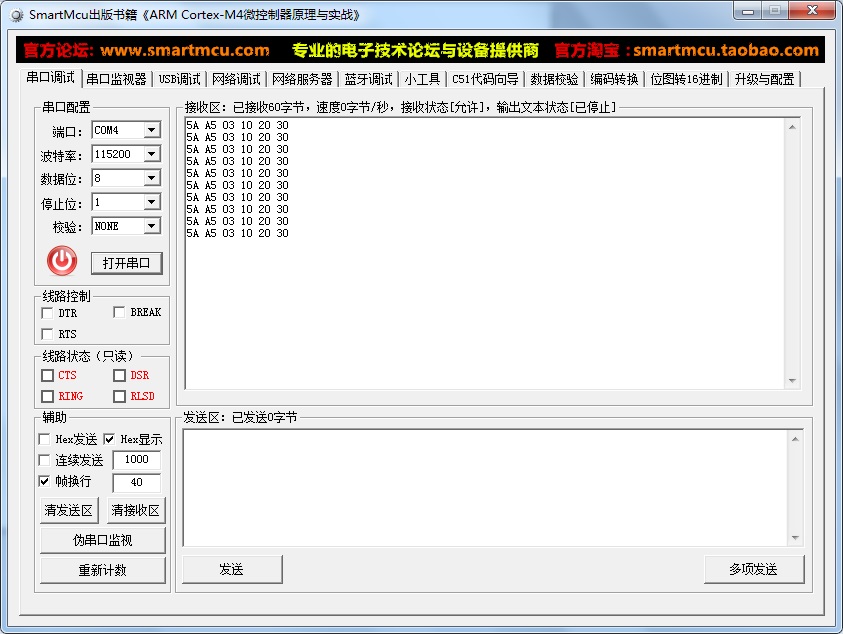The width and height of the screenshot is (843, 634).
Task: Click the receive area scroll up arrow
Action: point(792,127)
